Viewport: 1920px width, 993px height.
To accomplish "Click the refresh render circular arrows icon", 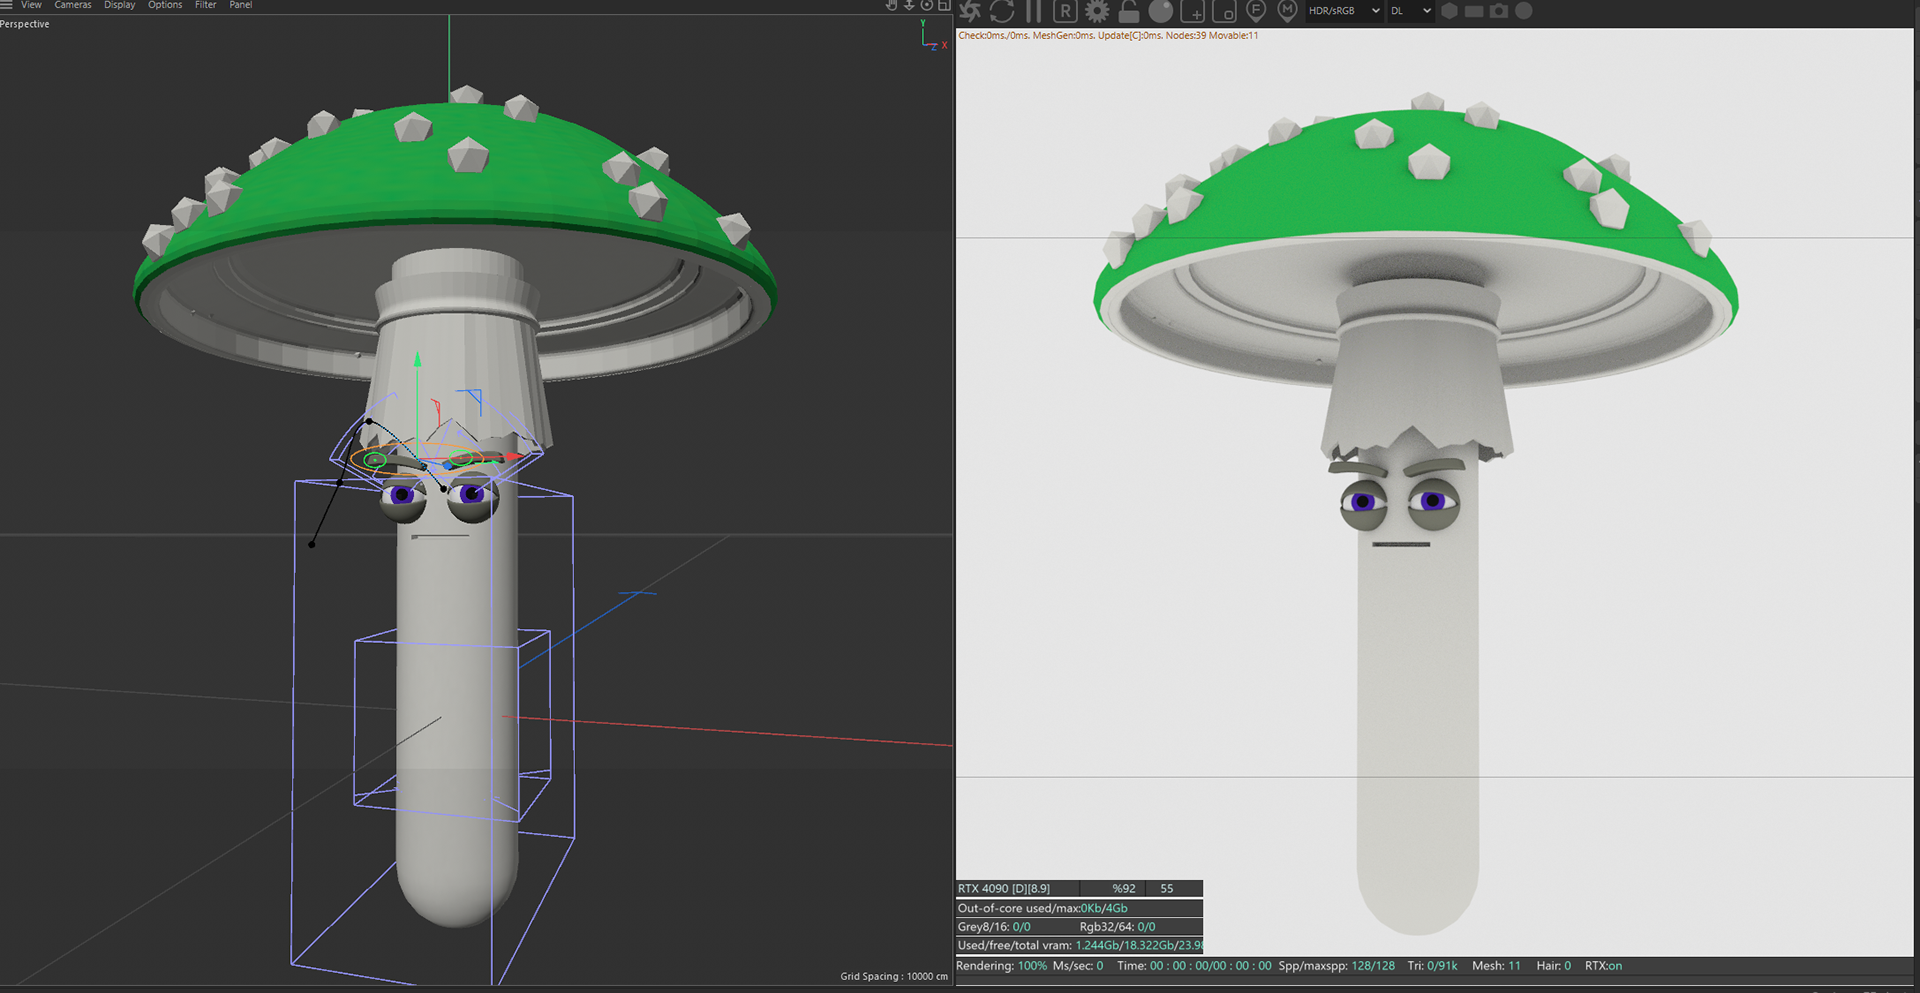I will point(1002,11).
